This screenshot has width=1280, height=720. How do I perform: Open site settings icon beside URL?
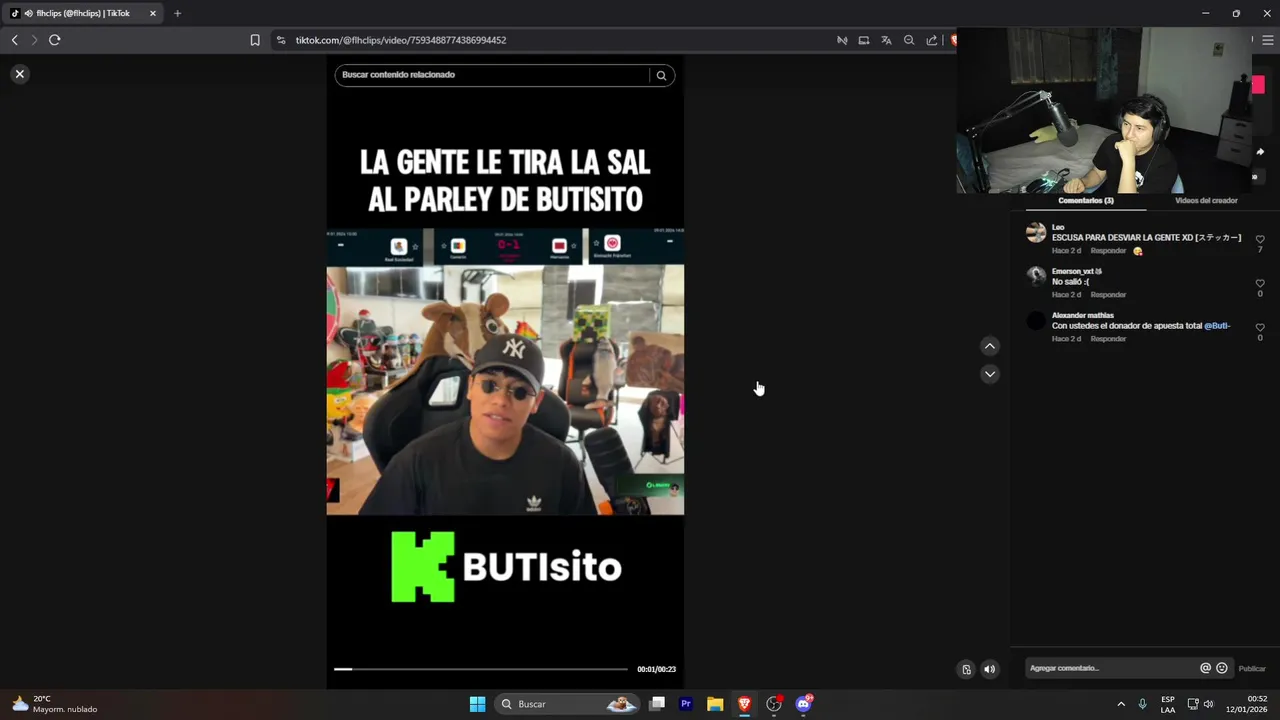point(281,40)
